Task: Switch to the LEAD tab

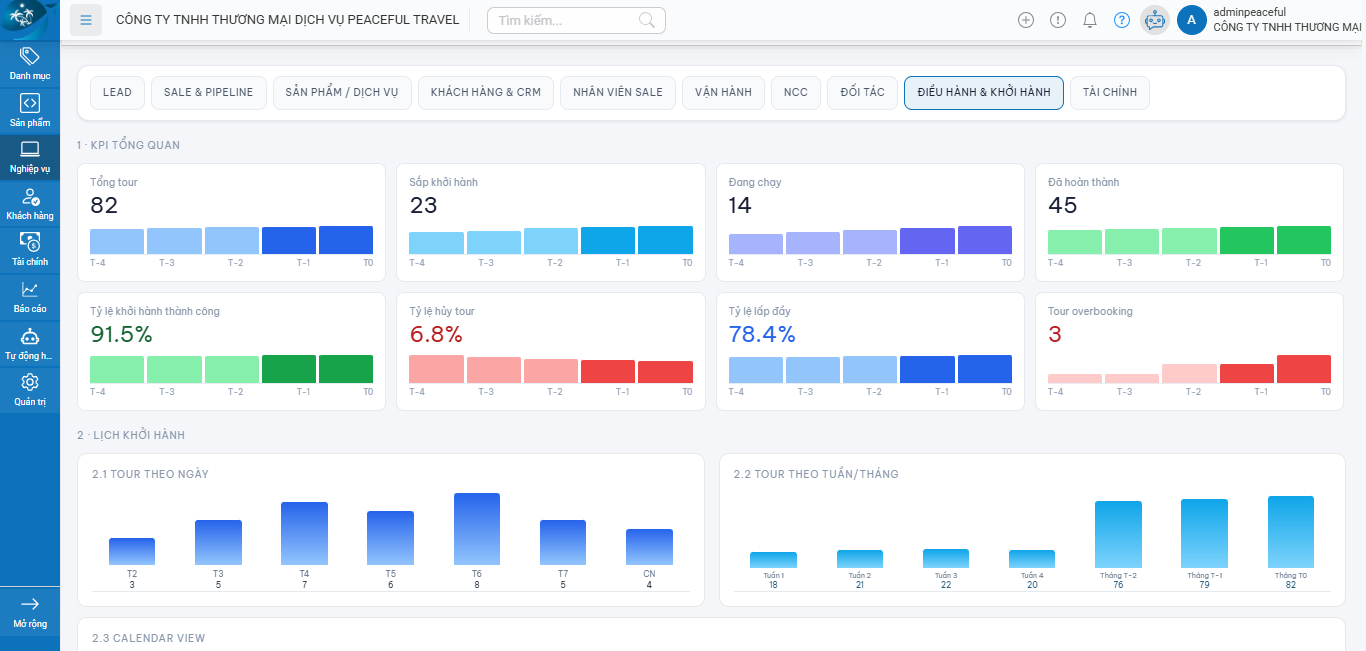Action: click(x=117, y=92)
